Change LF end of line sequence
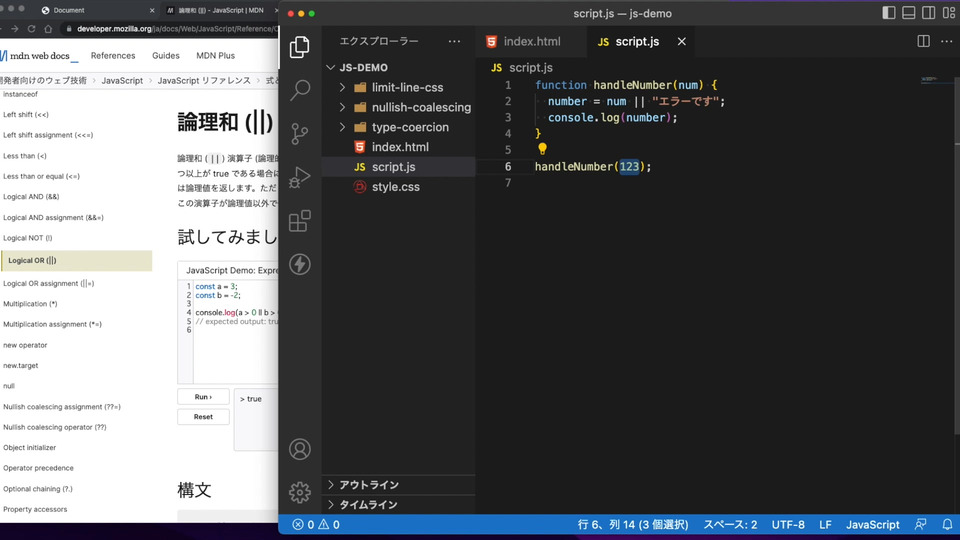The width and height of the screenshot is (960, 540). click(825, 525)
